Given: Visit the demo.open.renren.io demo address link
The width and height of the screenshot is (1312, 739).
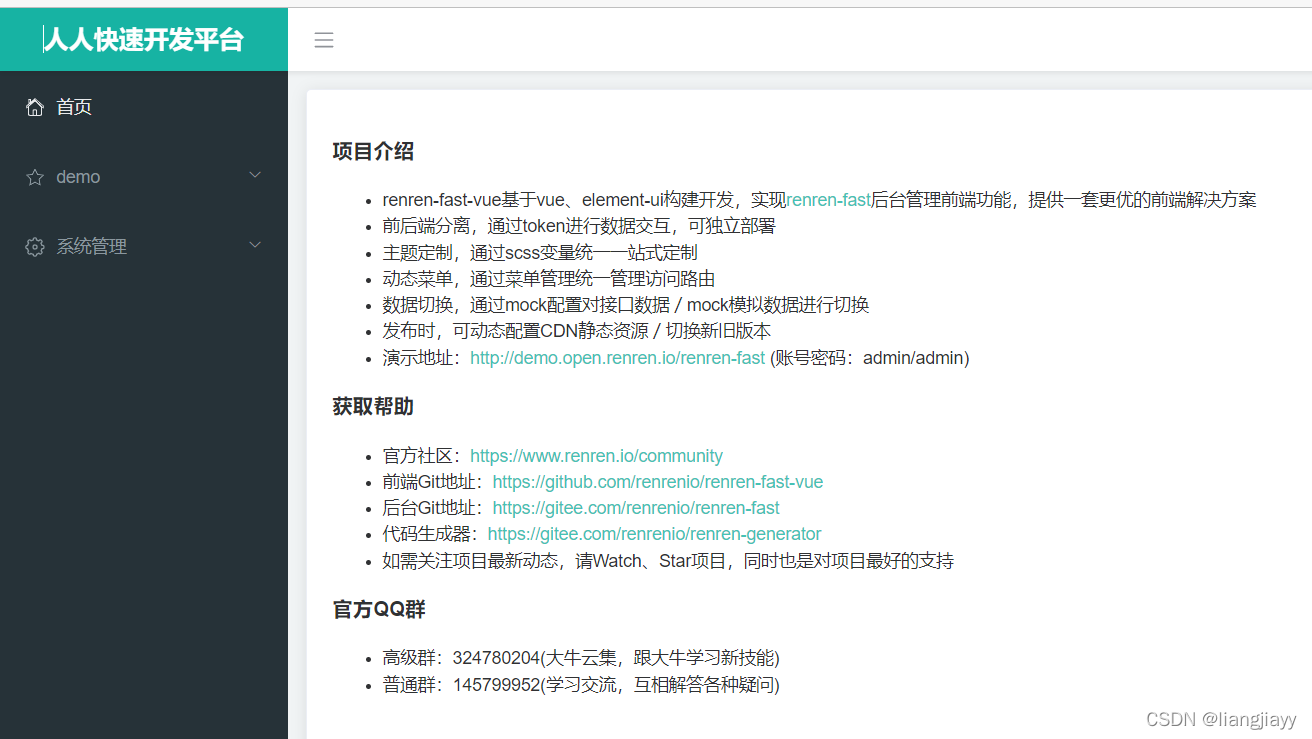Looking at the screenshot, I should coord(617,357).
